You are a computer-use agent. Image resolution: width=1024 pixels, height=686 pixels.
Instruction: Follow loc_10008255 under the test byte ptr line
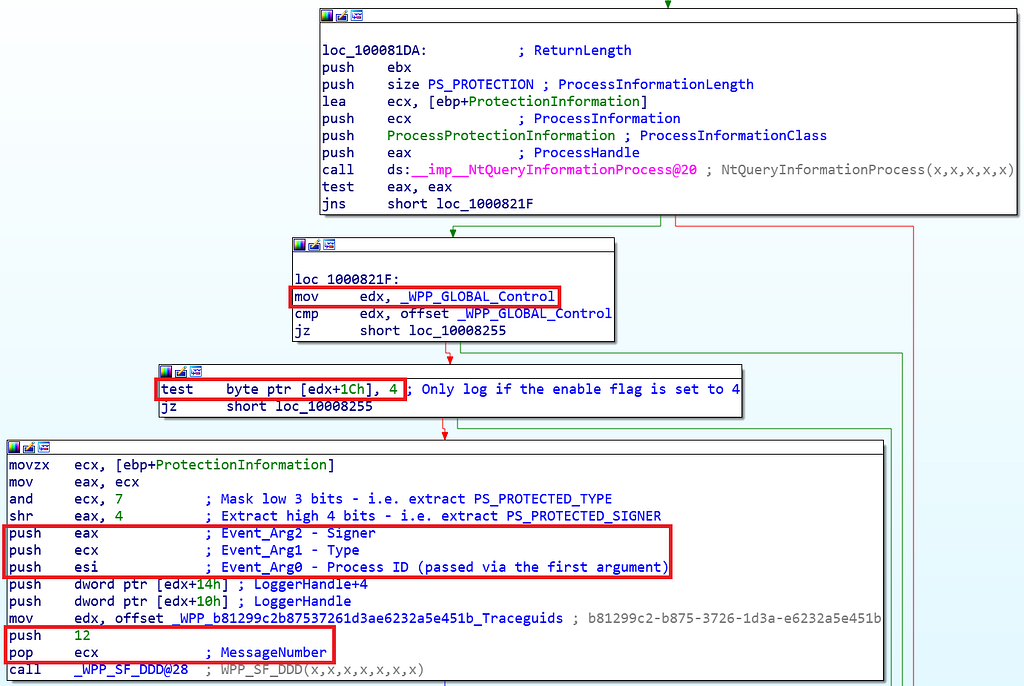click(x=324, y=406)
